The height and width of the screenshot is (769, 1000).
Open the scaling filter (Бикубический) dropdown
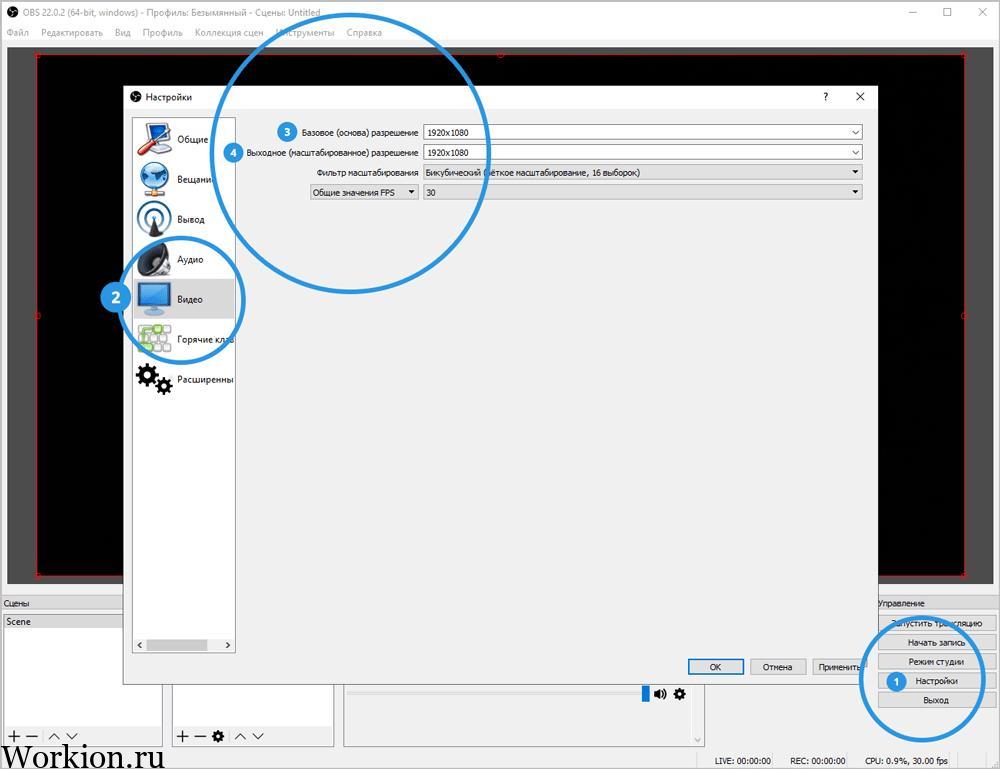pyautogui.click(x=643, y=172)
